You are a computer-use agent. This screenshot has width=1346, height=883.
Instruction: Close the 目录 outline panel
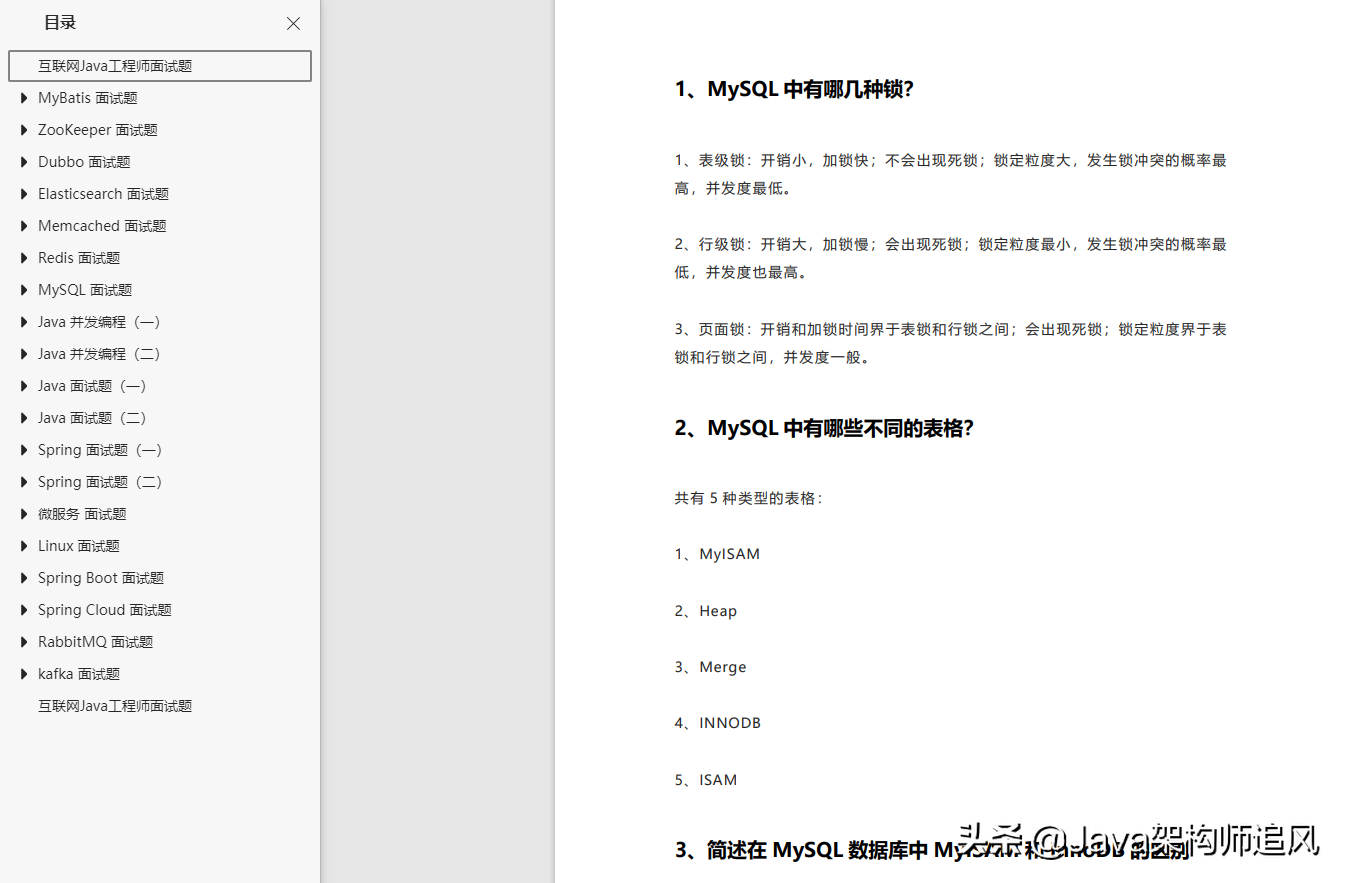click(293, 23)
